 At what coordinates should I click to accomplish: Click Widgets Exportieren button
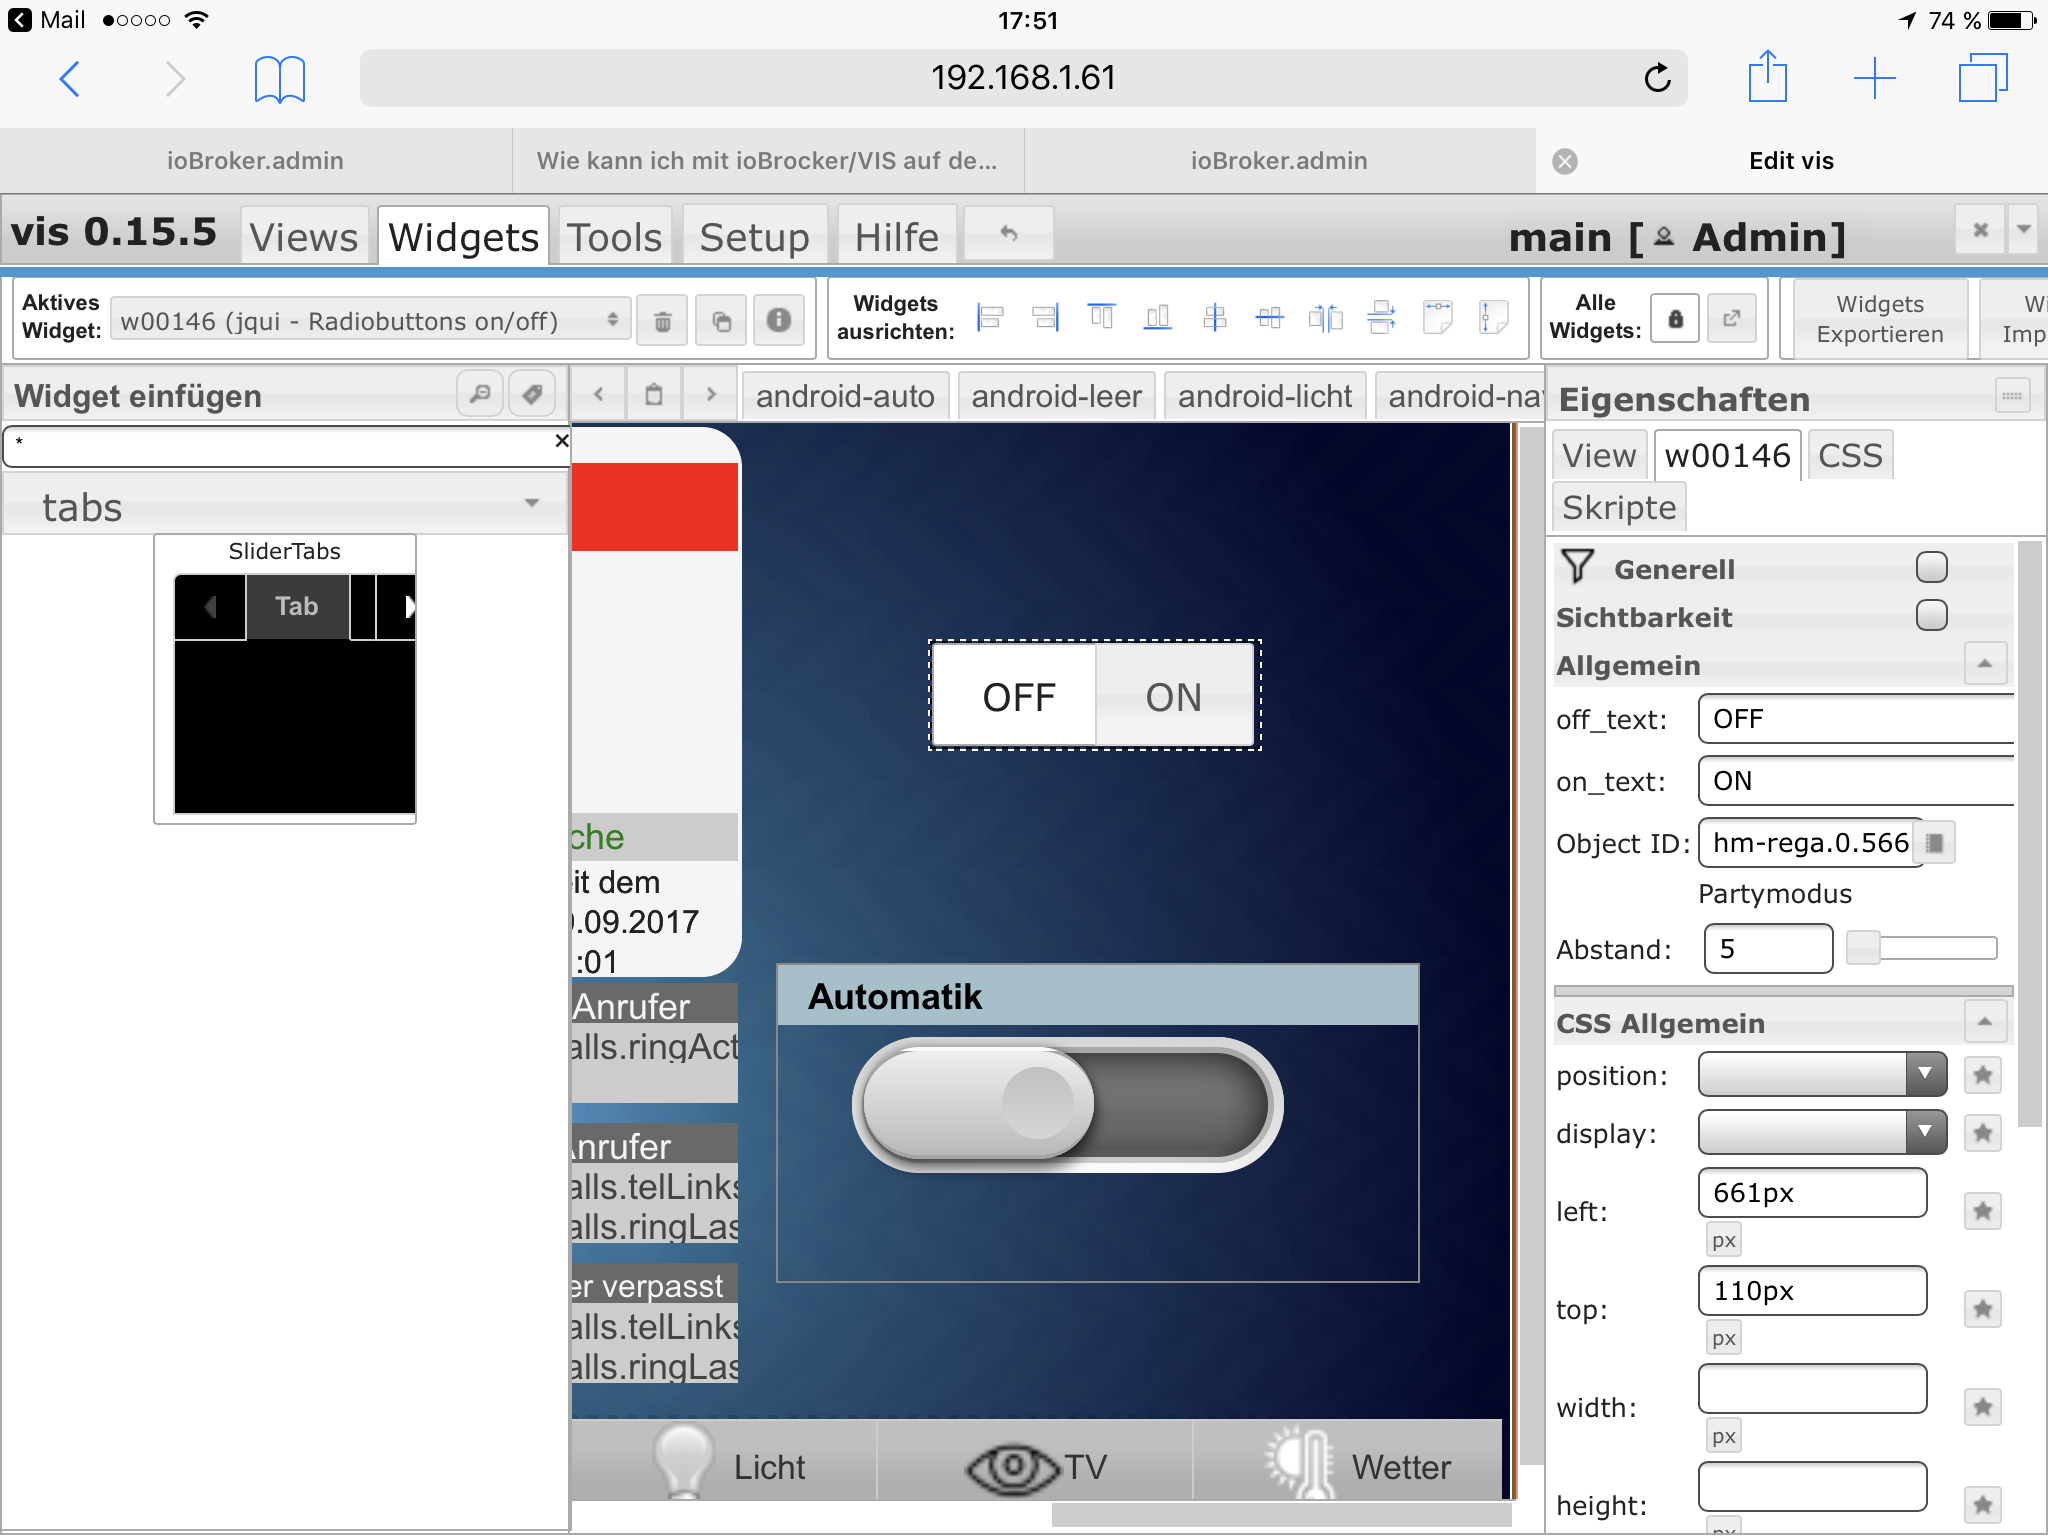pos(1879,319)
